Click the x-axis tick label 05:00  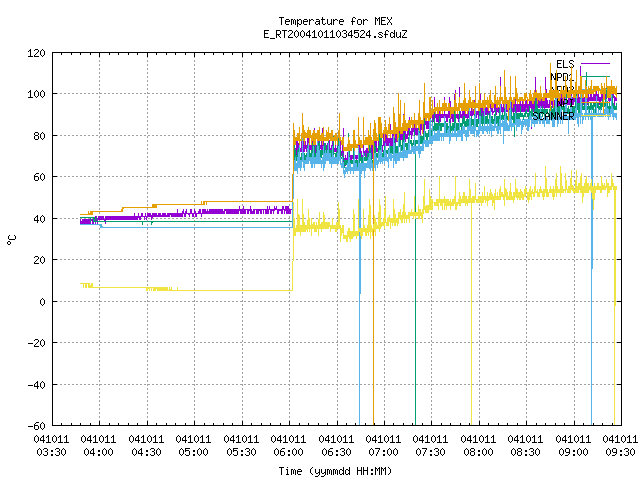pyautogui.click(x=193, y=452)
